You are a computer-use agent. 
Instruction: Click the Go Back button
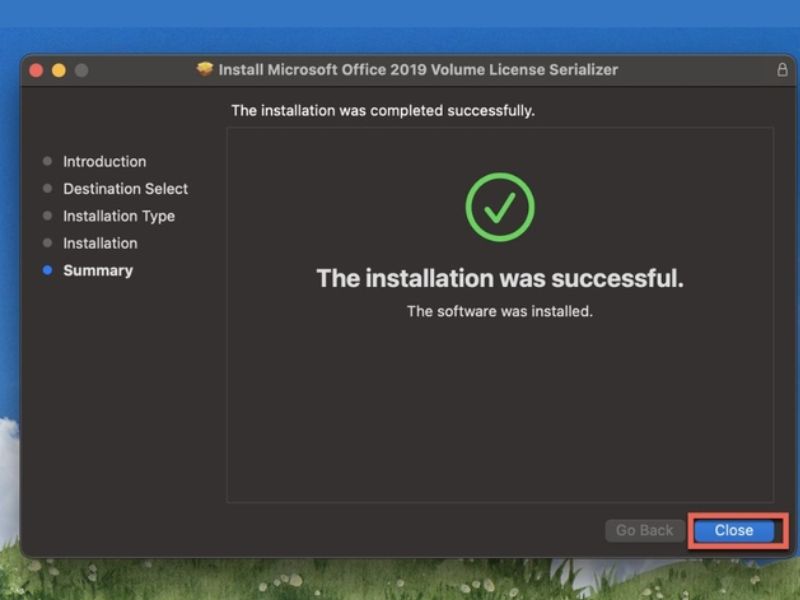point(644,531)
